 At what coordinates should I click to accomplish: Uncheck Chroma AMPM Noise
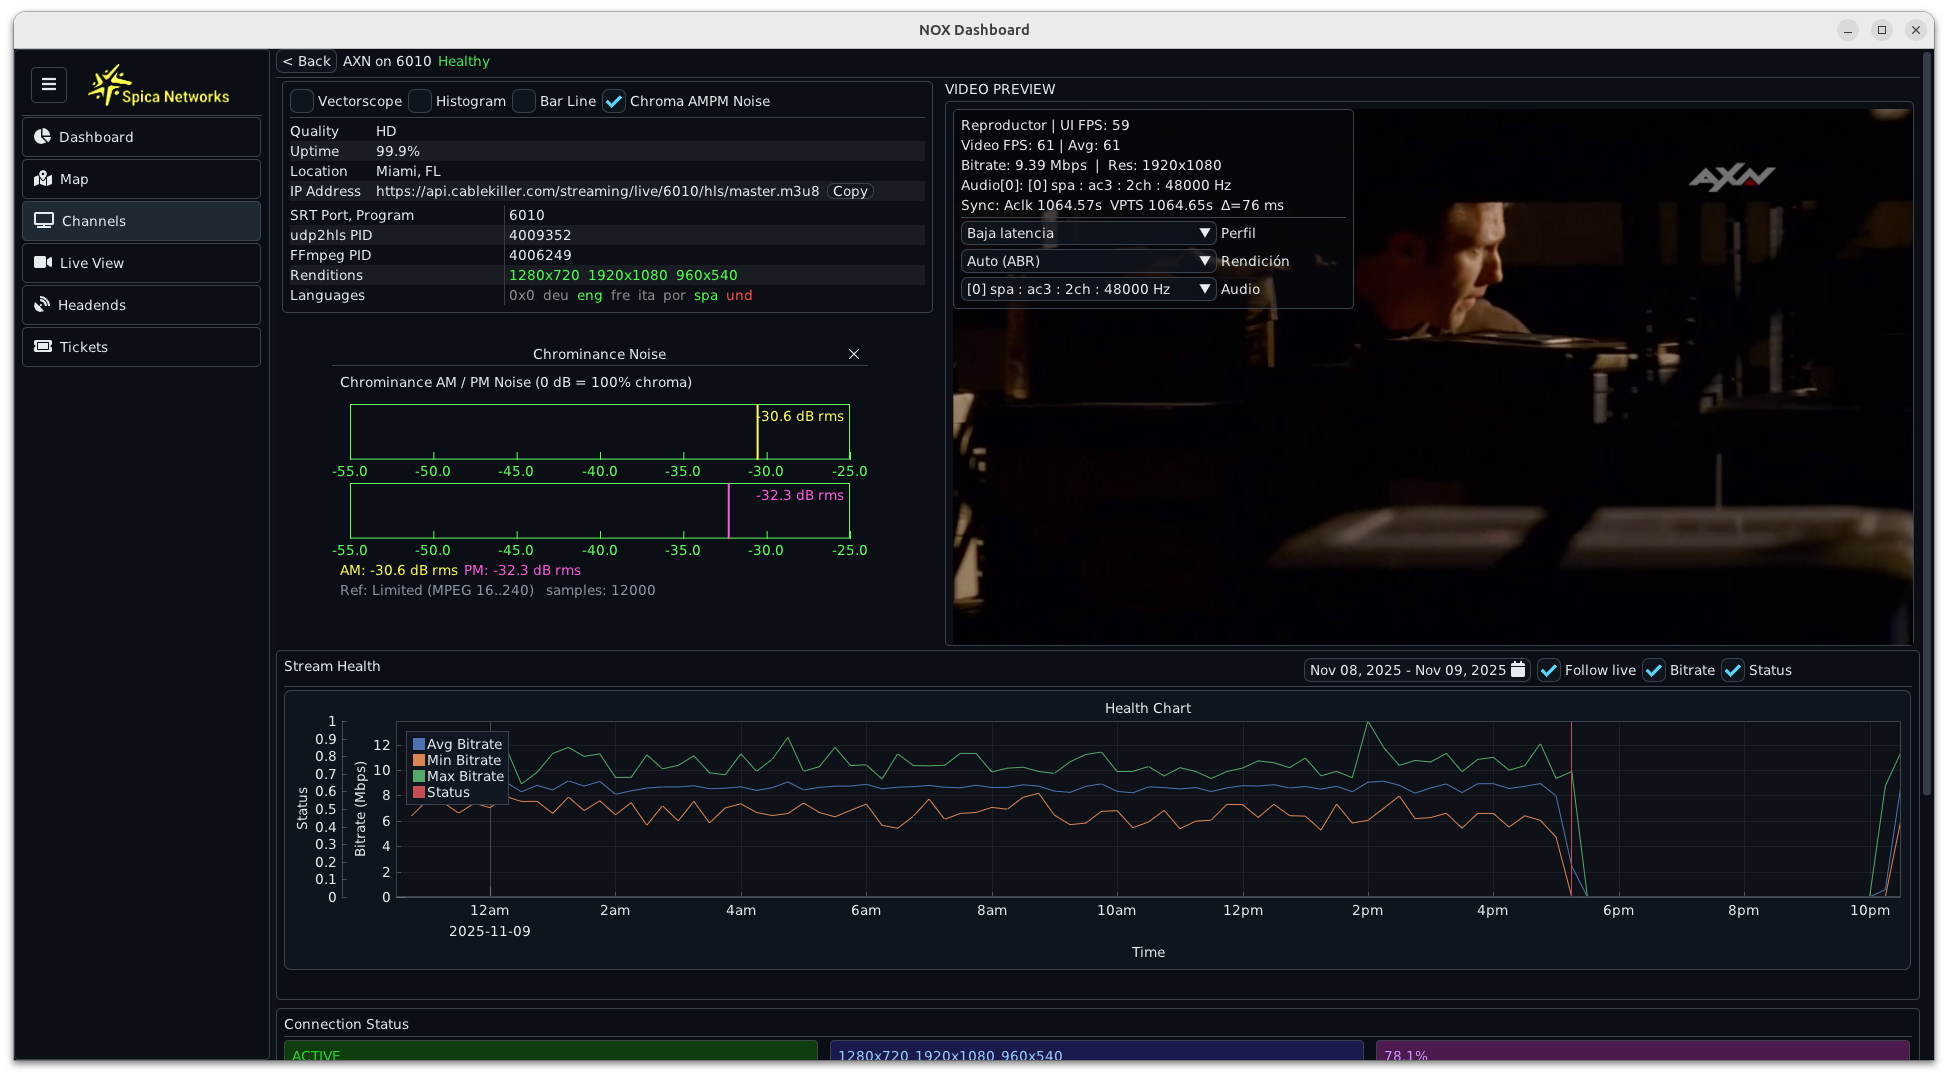click(x=614, y=101)
